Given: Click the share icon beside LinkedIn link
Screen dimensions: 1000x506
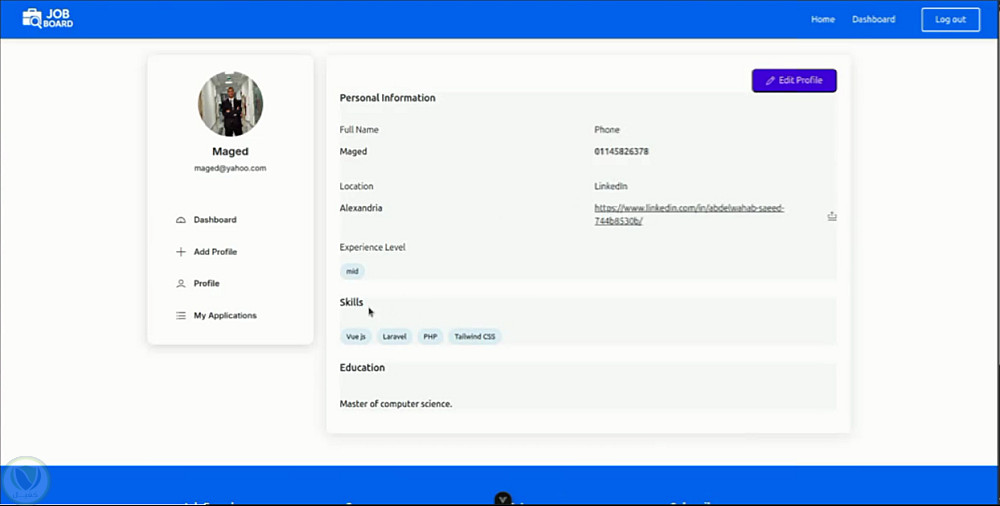Looking at the screenshot, I should point(832,216).
